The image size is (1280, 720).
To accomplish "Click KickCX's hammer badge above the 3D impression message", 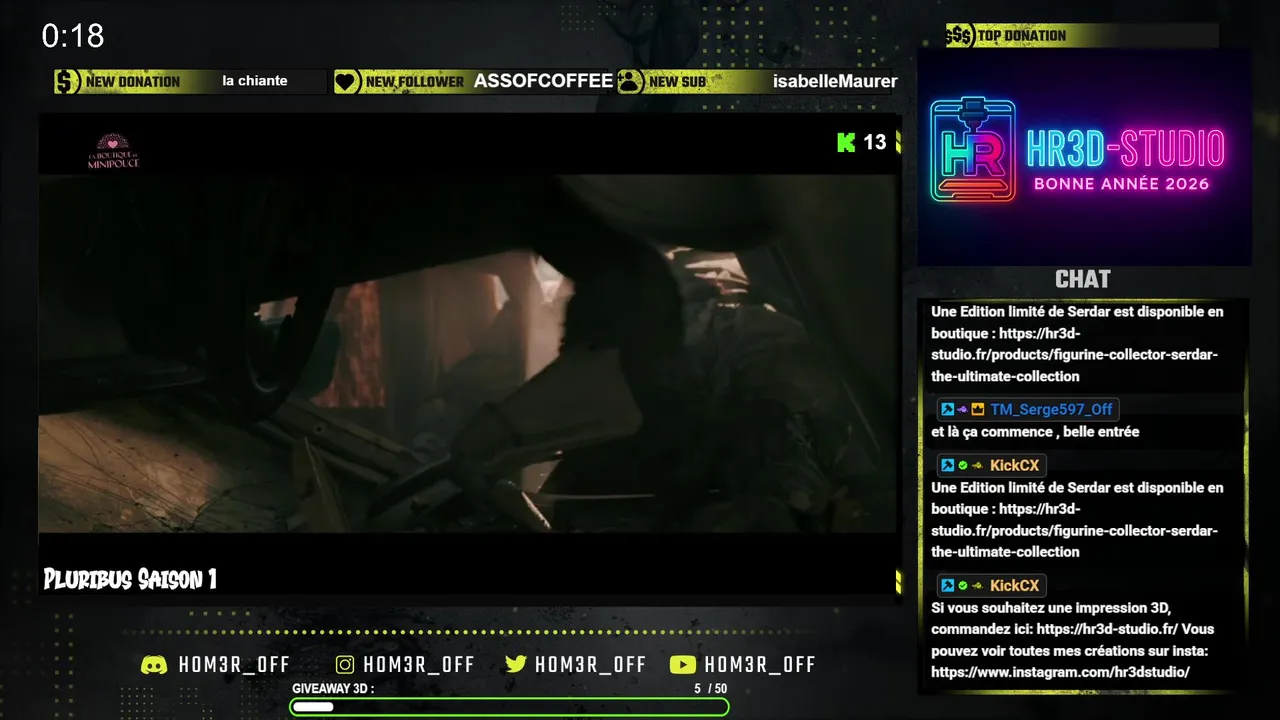I will point(946,586).
